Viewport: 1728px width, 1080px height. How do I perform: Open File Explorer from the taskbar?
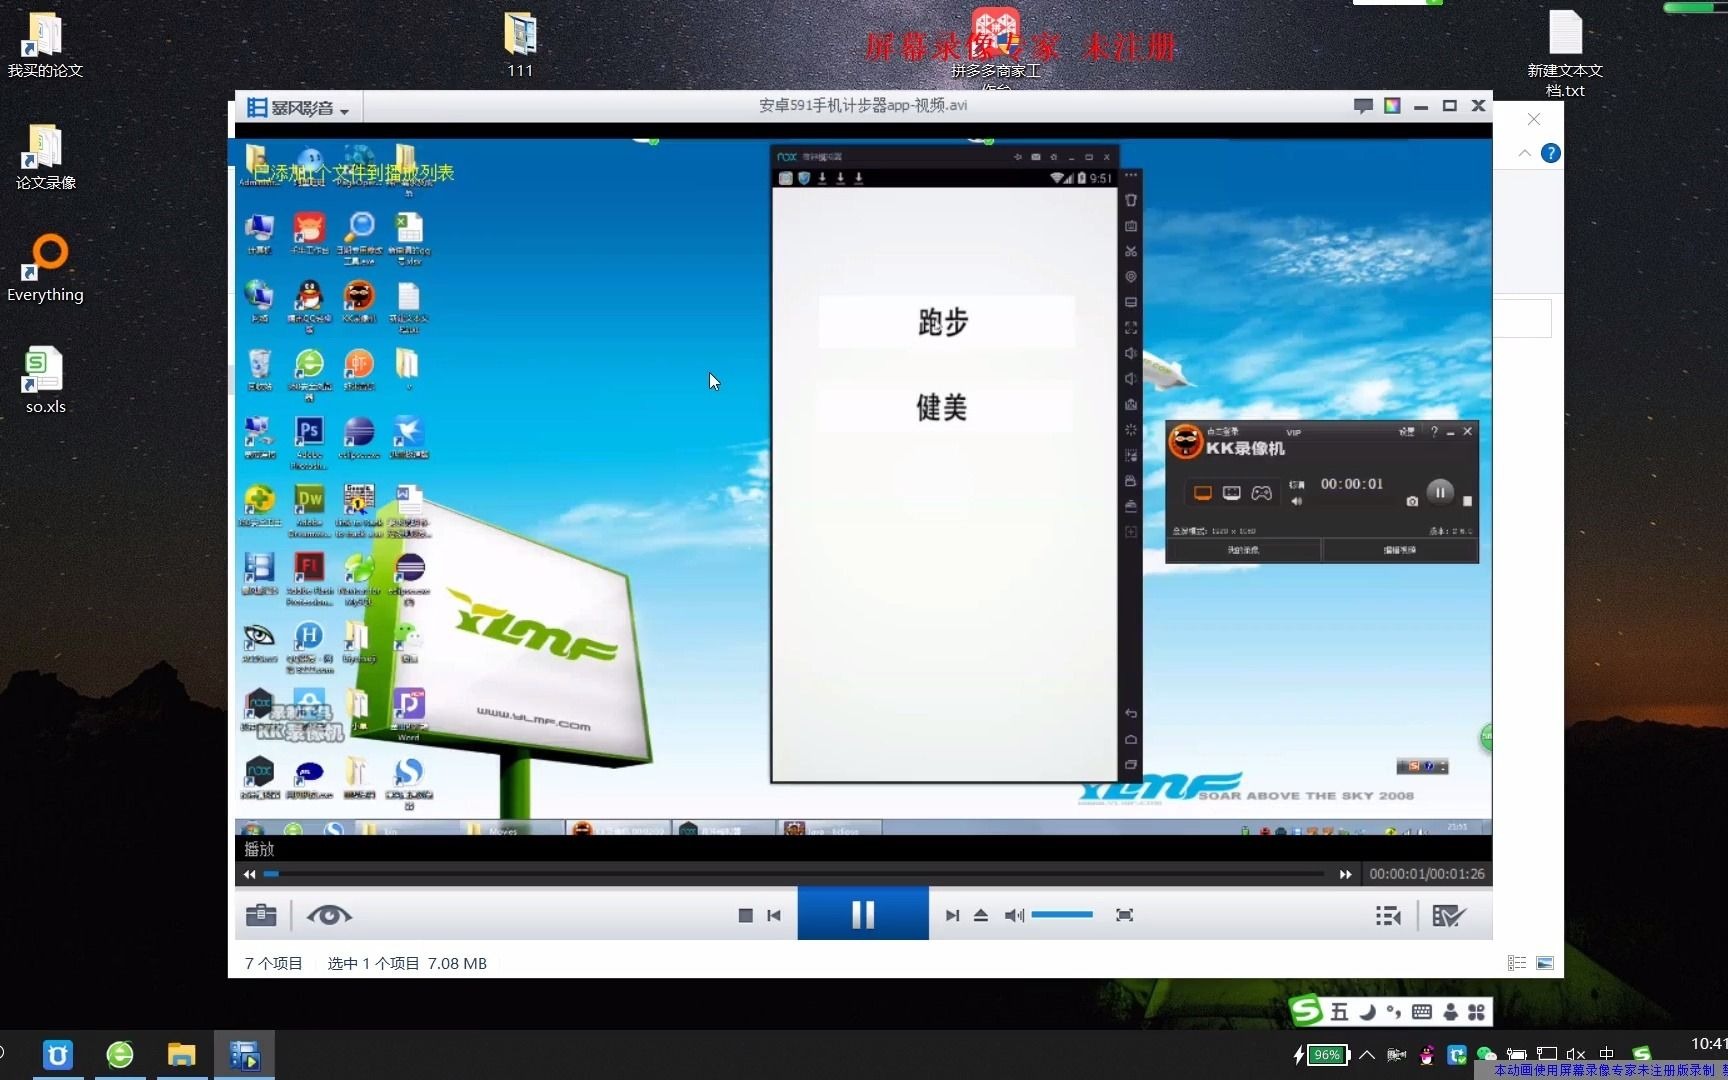(x=181, y=1055)
